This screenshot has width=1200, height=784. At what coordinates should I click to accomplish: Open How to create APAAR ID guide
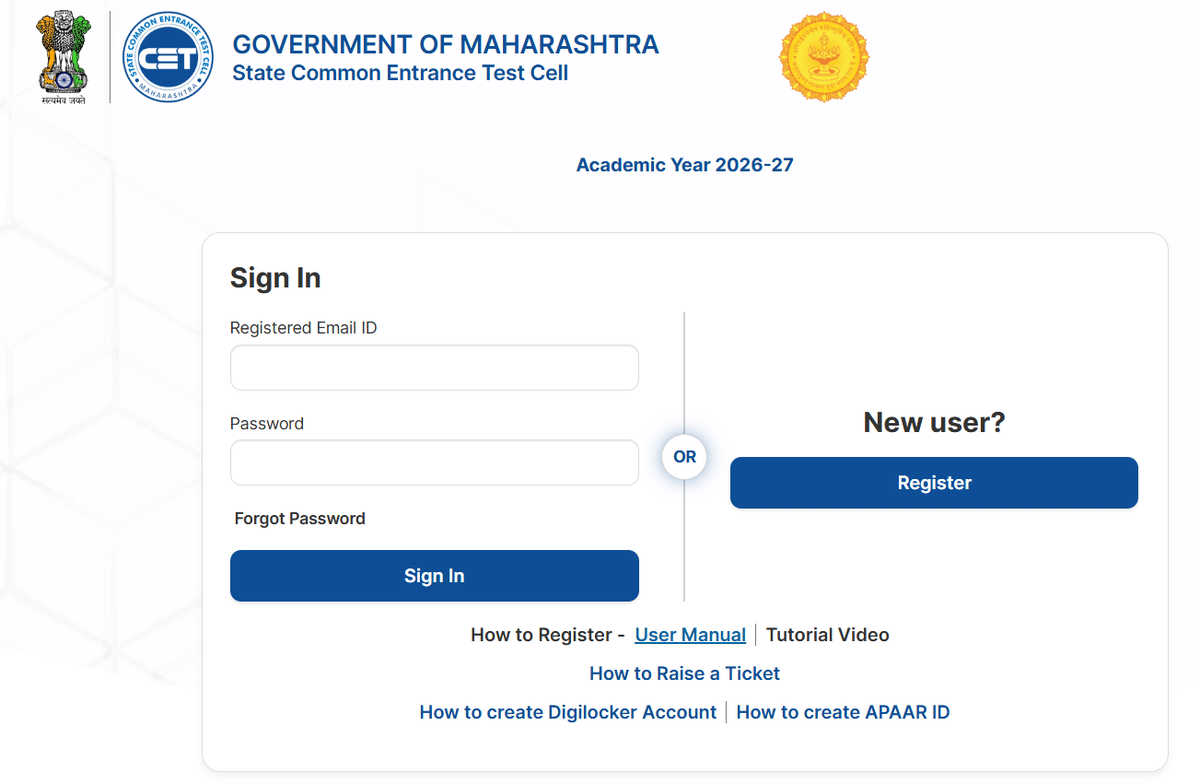(x=843, y=711)
